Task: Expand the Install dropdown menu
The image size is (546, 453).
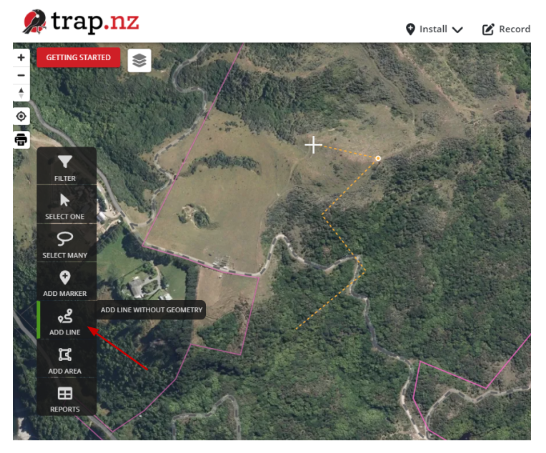Action: [434, 29]
